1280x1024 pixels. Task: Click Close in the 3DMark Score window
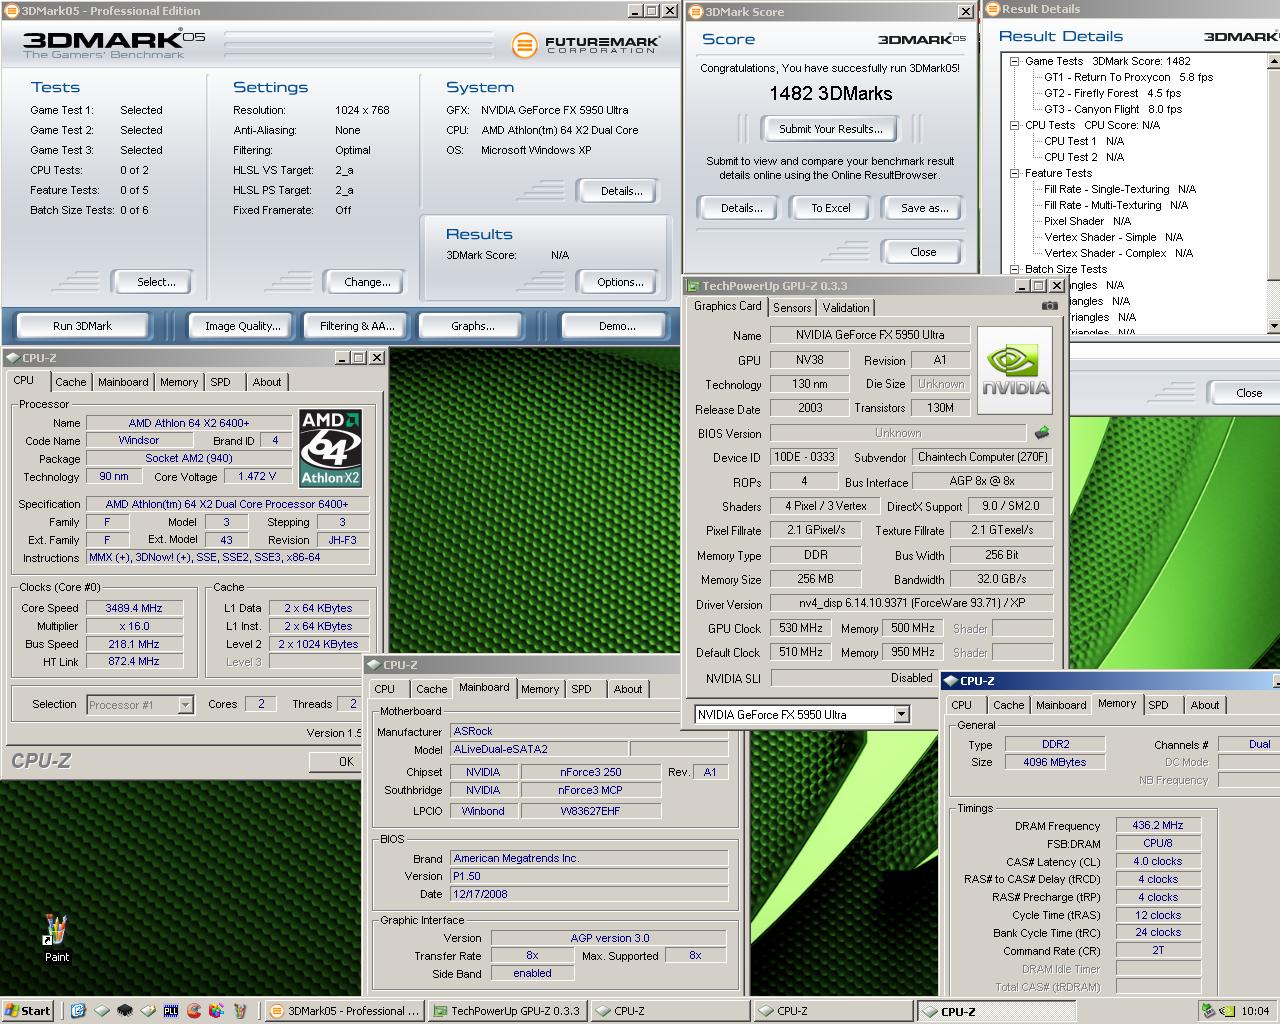pyautogui.click(x=923, y=252)
